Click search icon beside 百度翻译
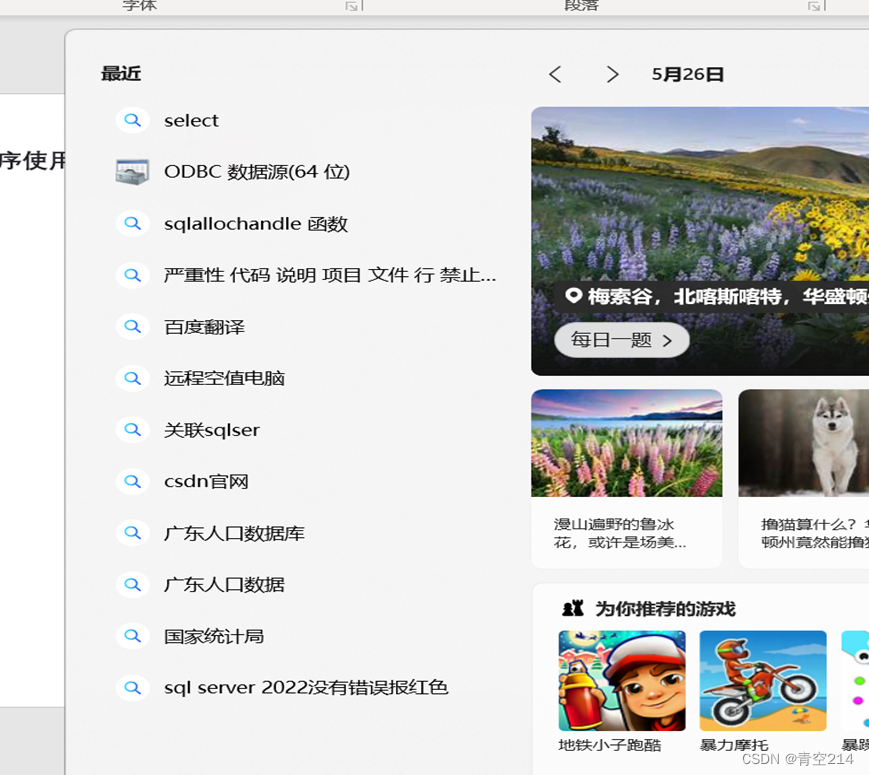This screenshot has height=775, width=869. [132, 327]
